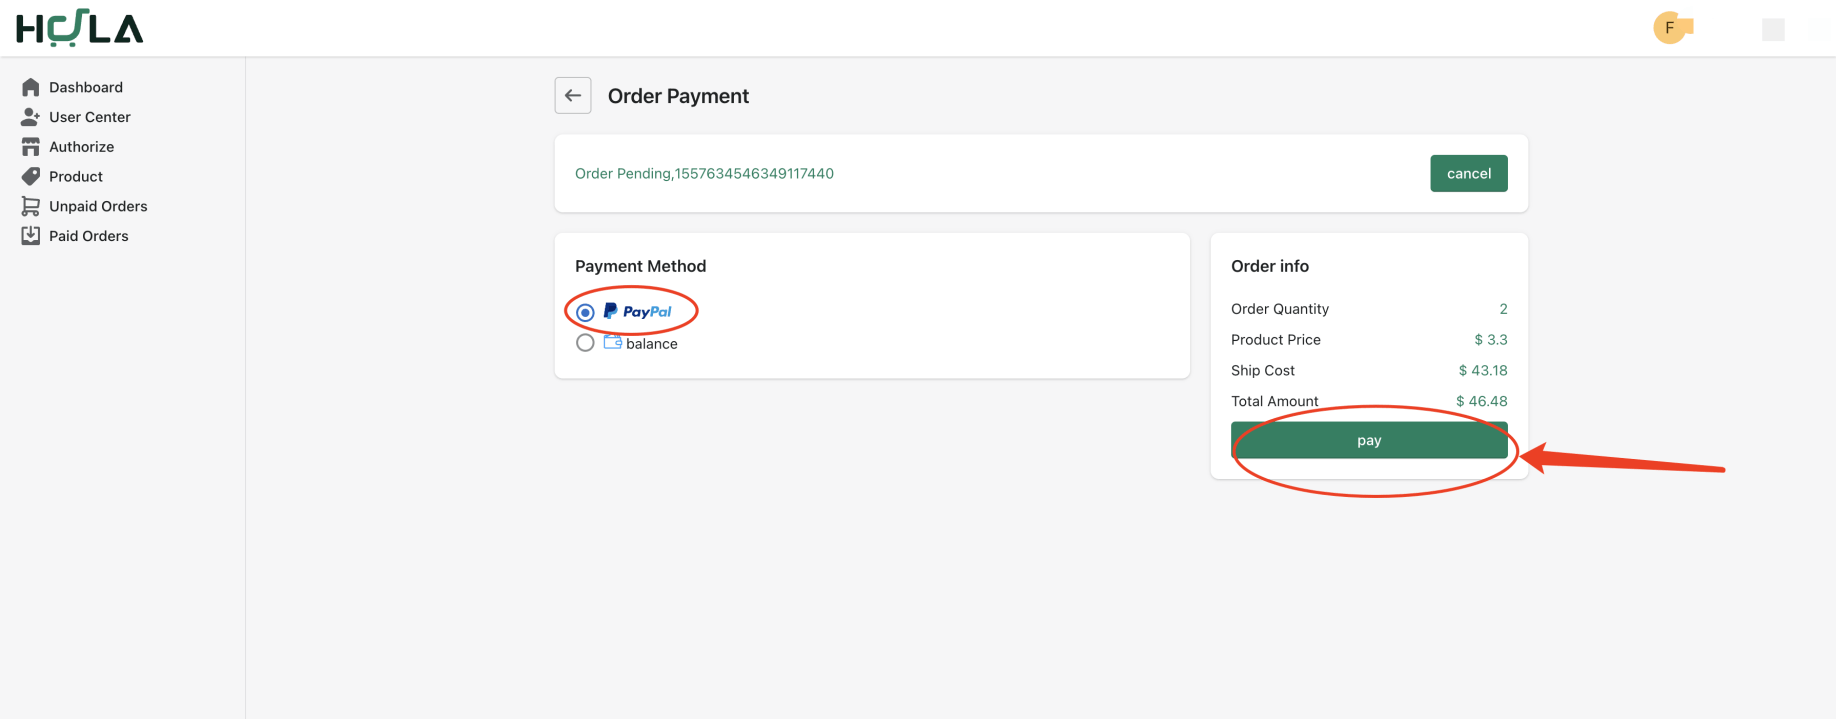
Task: Click the Dashboard home icon
Action: 31,87
